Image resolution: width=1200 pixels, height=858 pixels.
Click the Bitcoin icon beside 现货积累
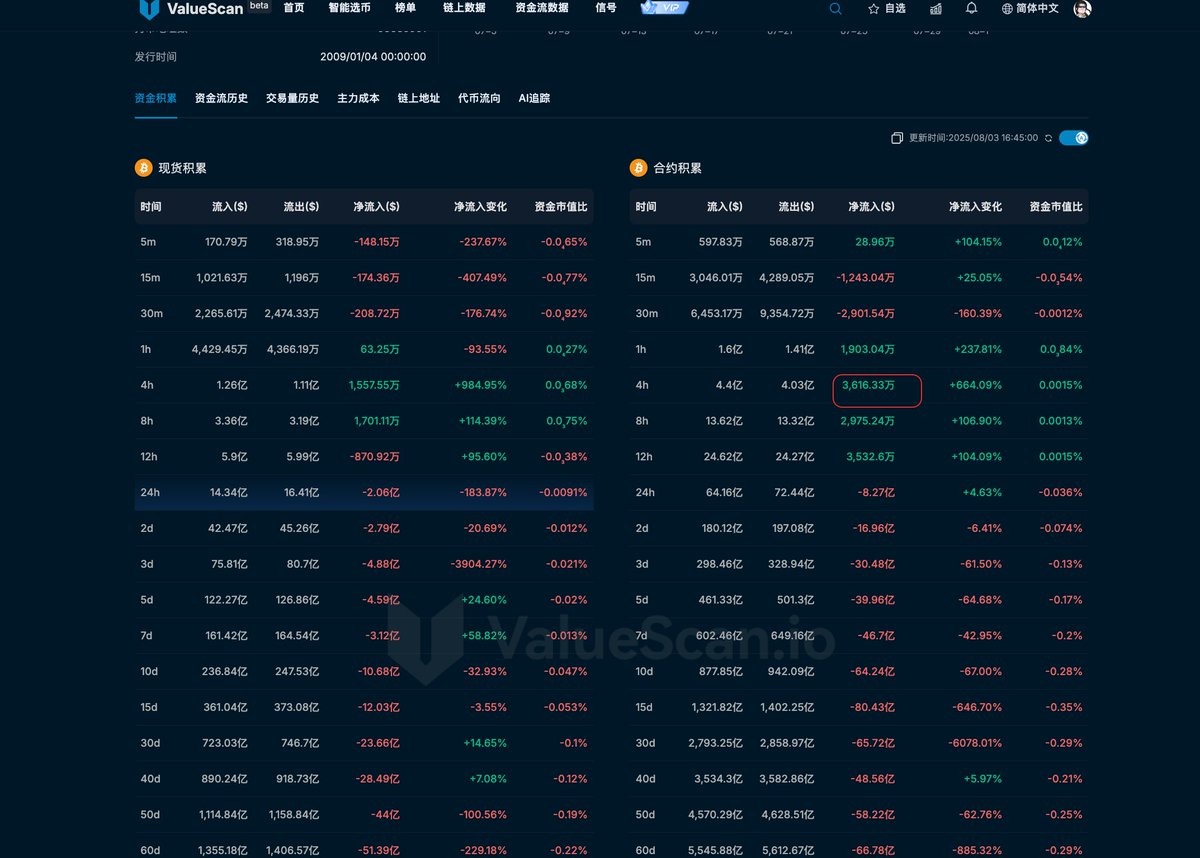tap(143, 168)
